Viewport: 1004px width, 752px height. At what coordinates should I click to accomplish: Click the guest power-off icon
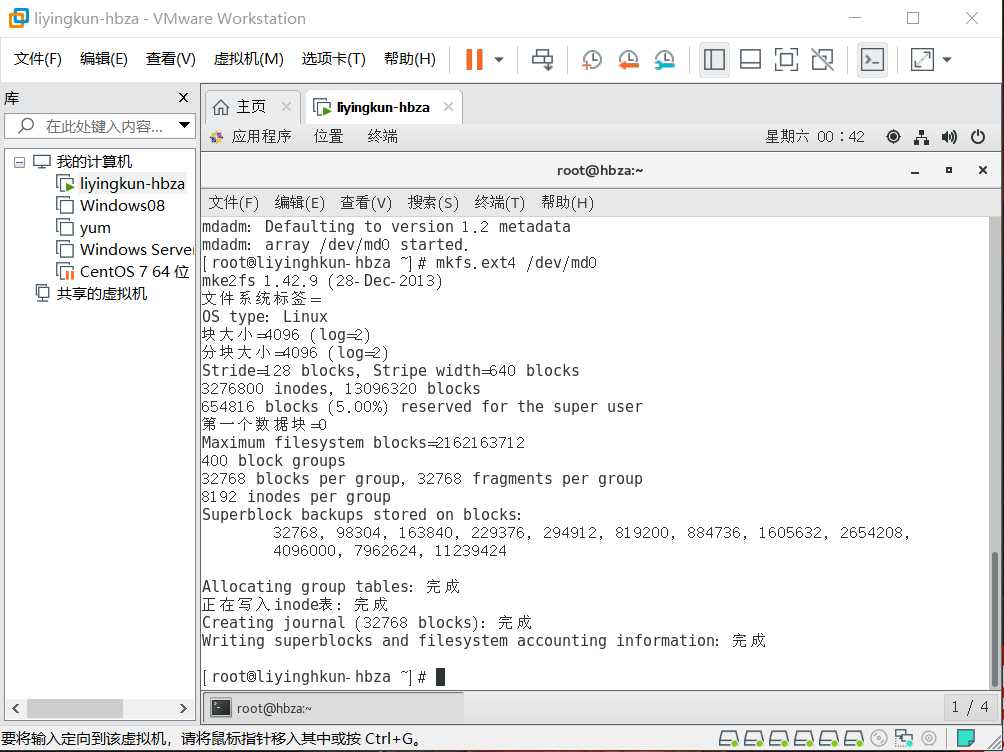pos(978,136)
